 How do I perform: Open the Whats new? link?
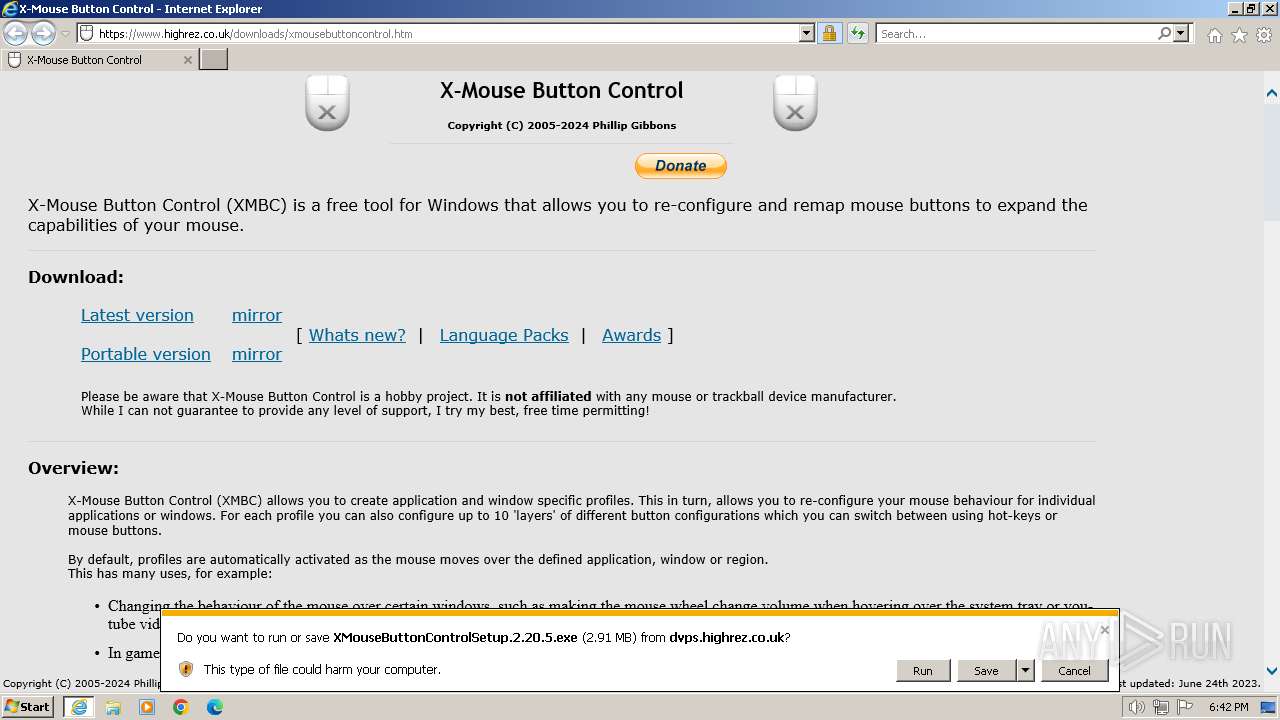tap(357, 335)
